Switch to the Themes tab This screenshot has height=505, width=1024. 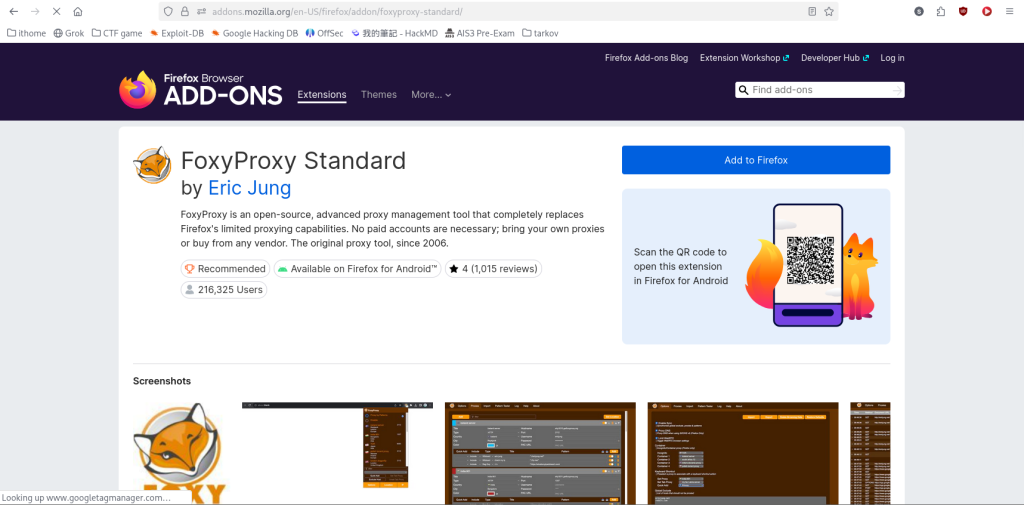click(x=379, y=95)
